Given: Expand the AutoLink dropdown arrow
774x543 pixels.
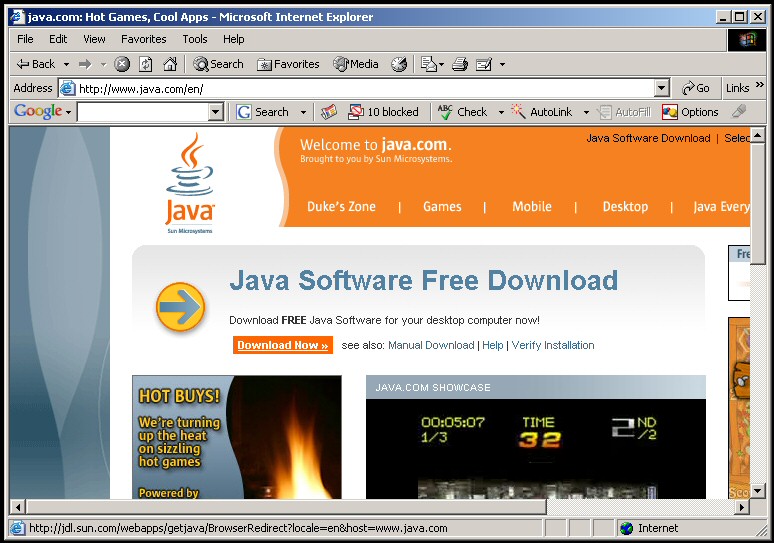Looking at the screenshot, I should (x=586, y=113).
